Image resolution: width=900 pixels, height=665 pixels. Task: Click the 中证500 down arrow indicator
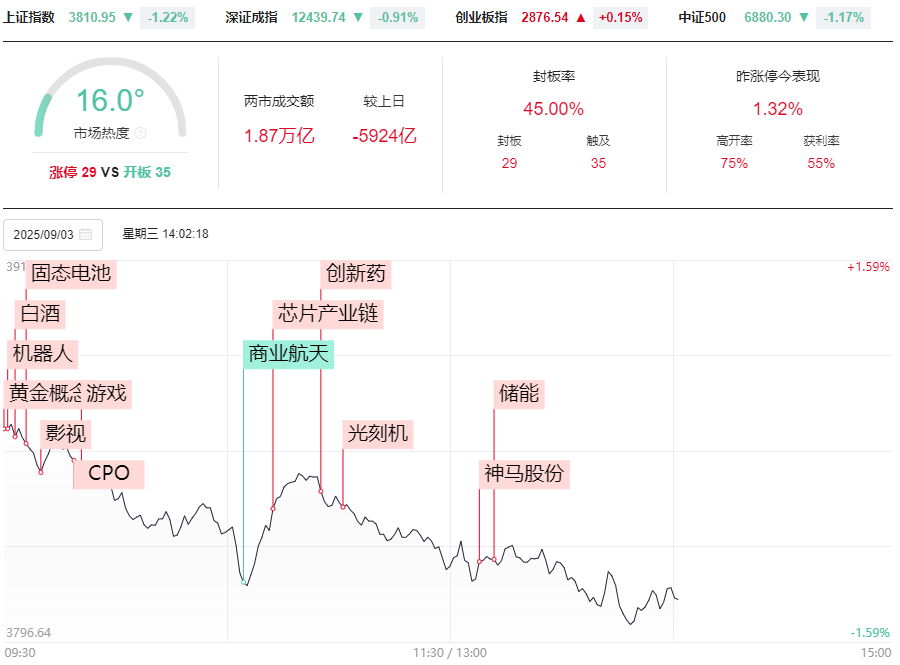(804, 17)
